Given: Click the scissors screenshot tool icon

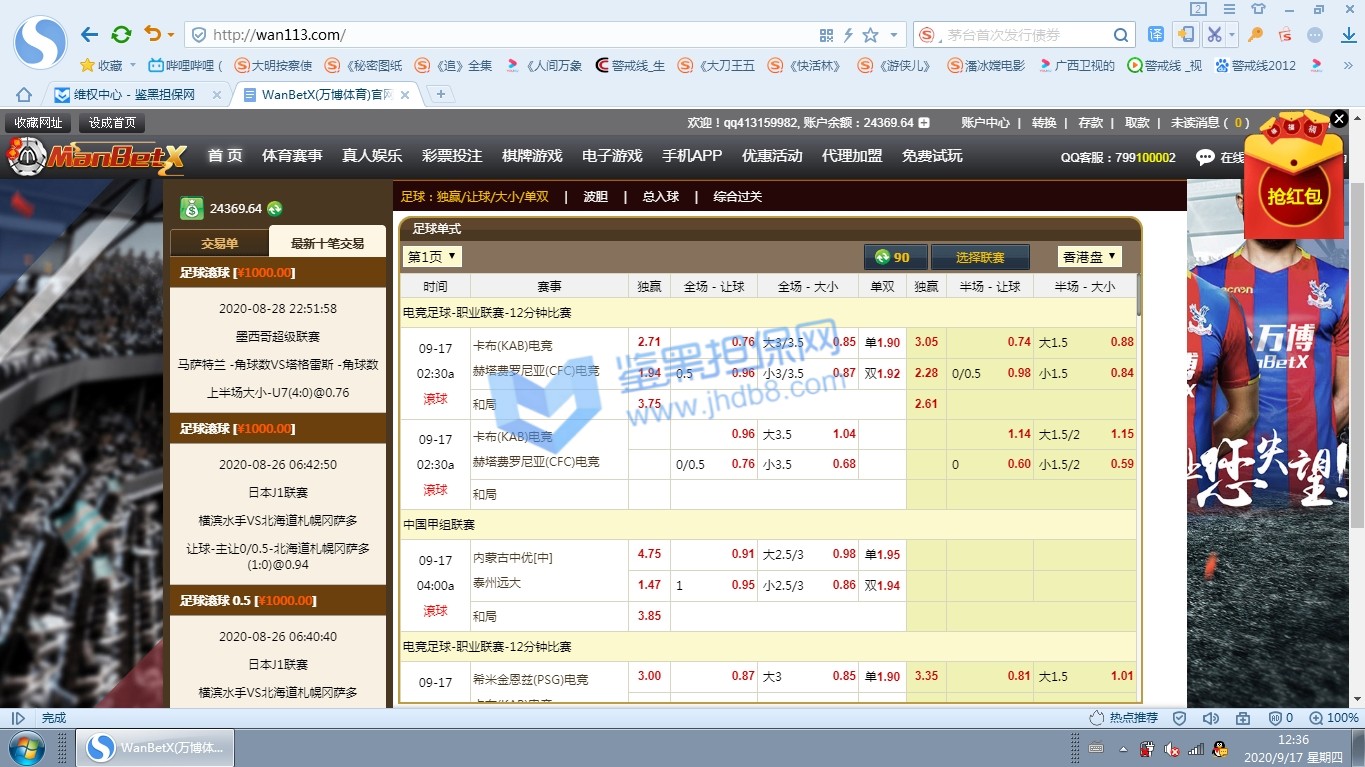Looking at the screenshot, I should click(1214, 35).
